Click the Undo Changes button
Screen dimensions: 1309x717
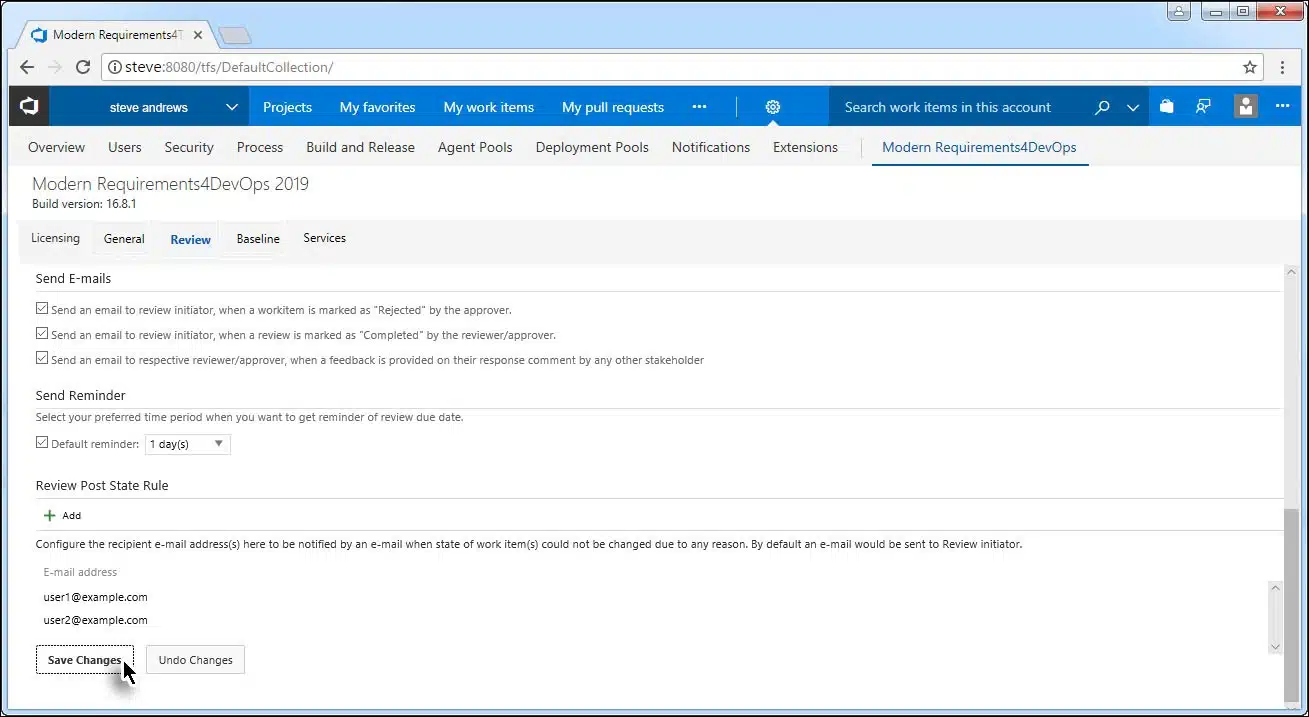point(195,660)
